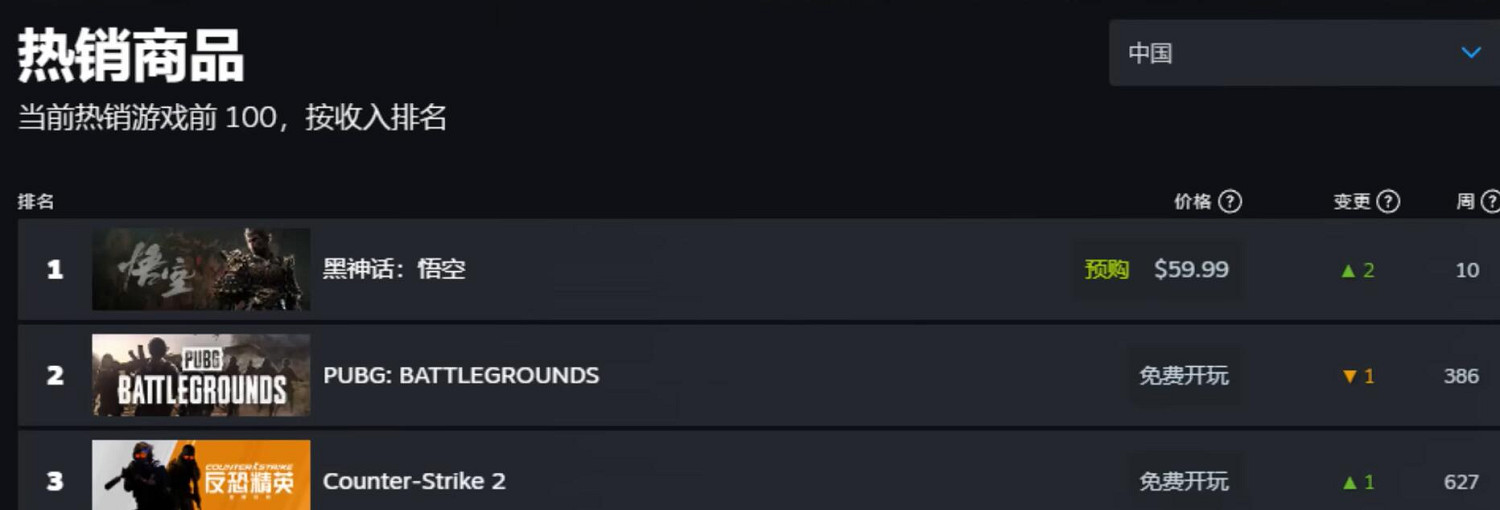Click the PUBG: BATTLEGROUNDS title link

pos(461,376)
